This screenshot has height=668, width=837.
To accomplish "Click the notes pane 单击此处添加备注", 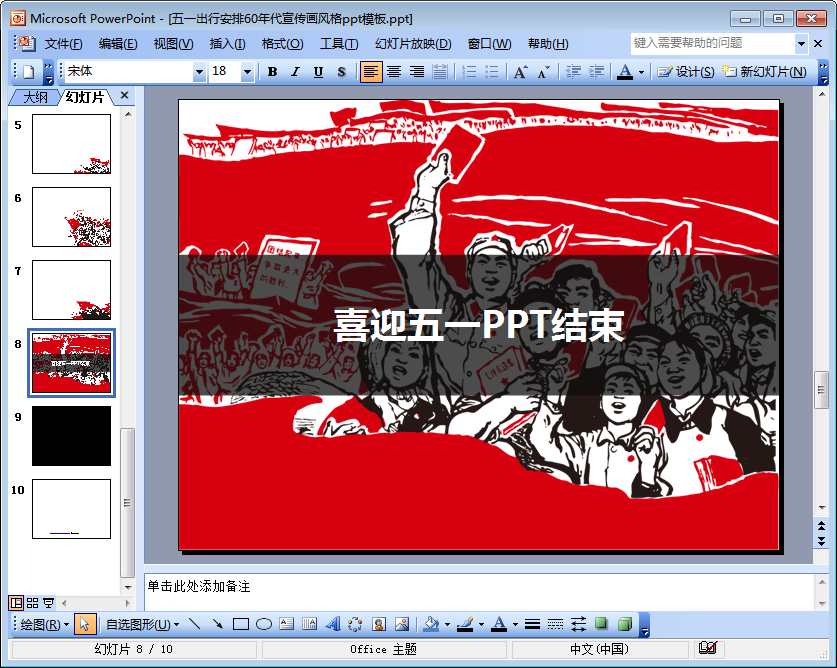I will (199, 586).
